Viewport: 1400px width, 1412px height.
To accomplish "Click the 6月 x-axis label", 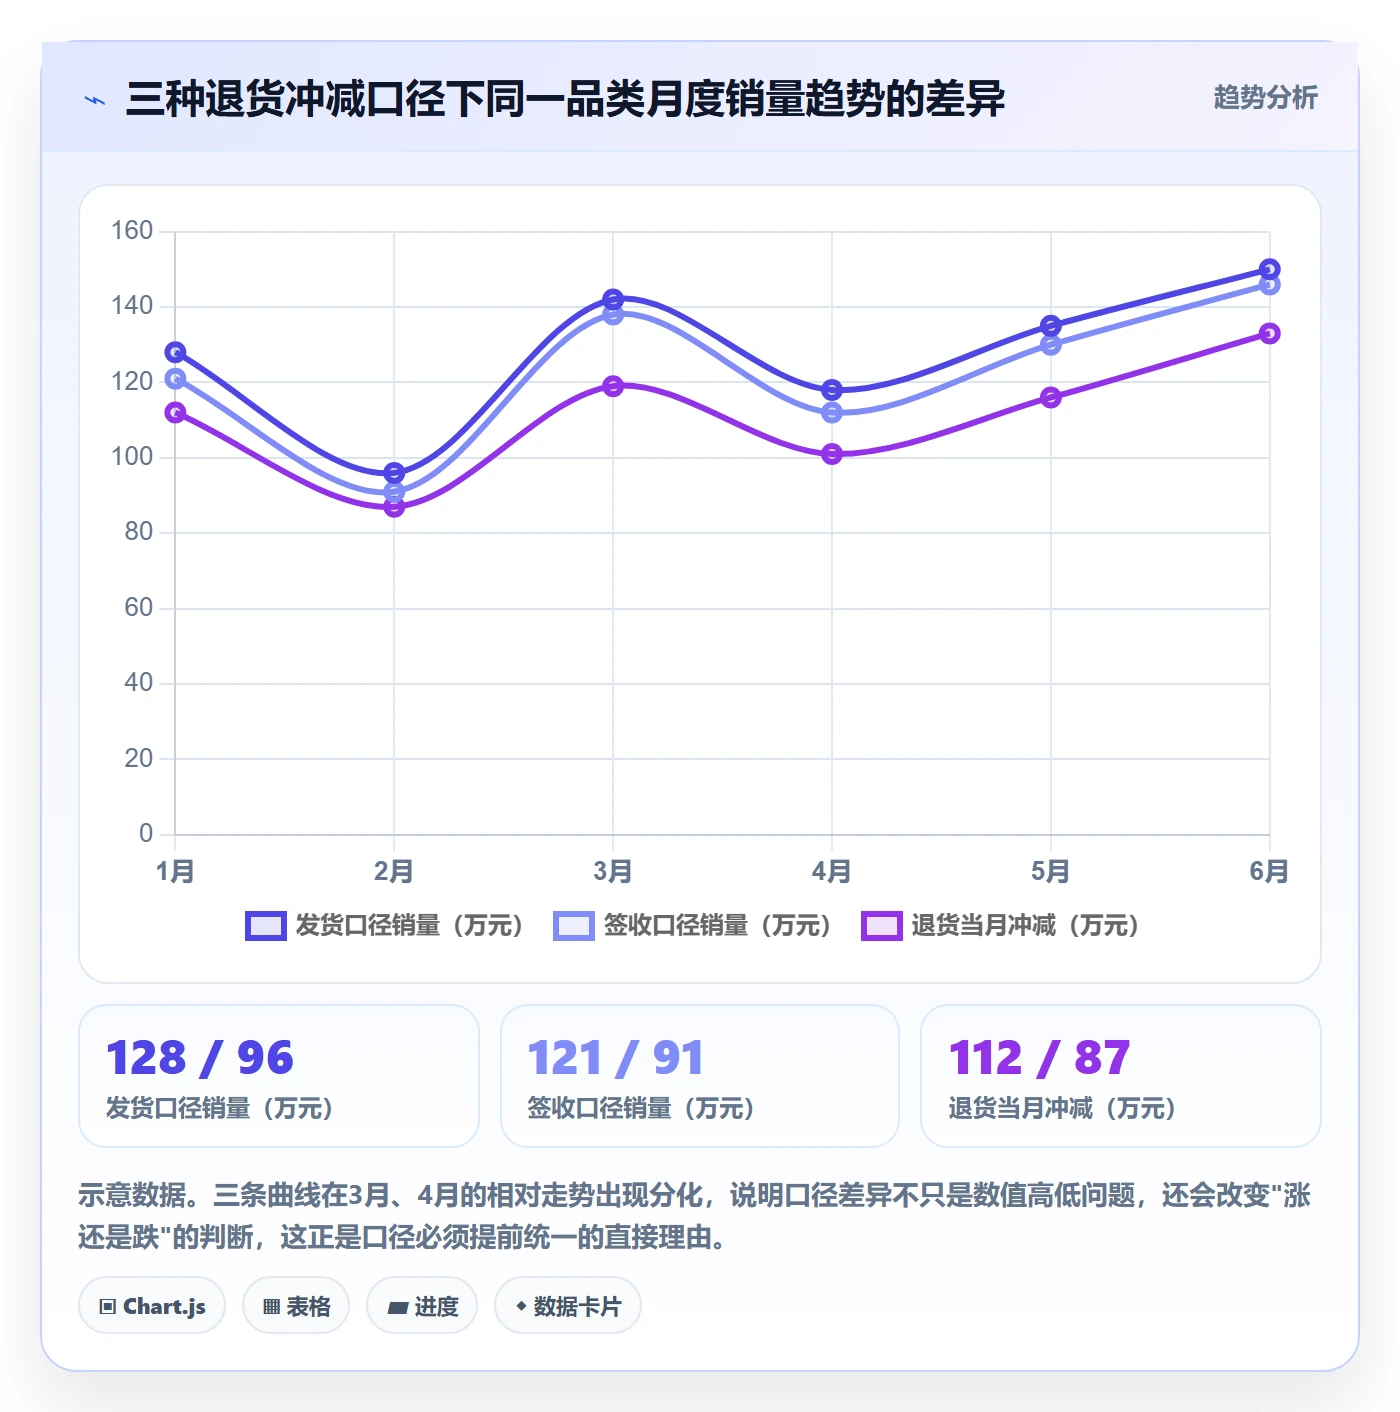I will pos(1270,871).
